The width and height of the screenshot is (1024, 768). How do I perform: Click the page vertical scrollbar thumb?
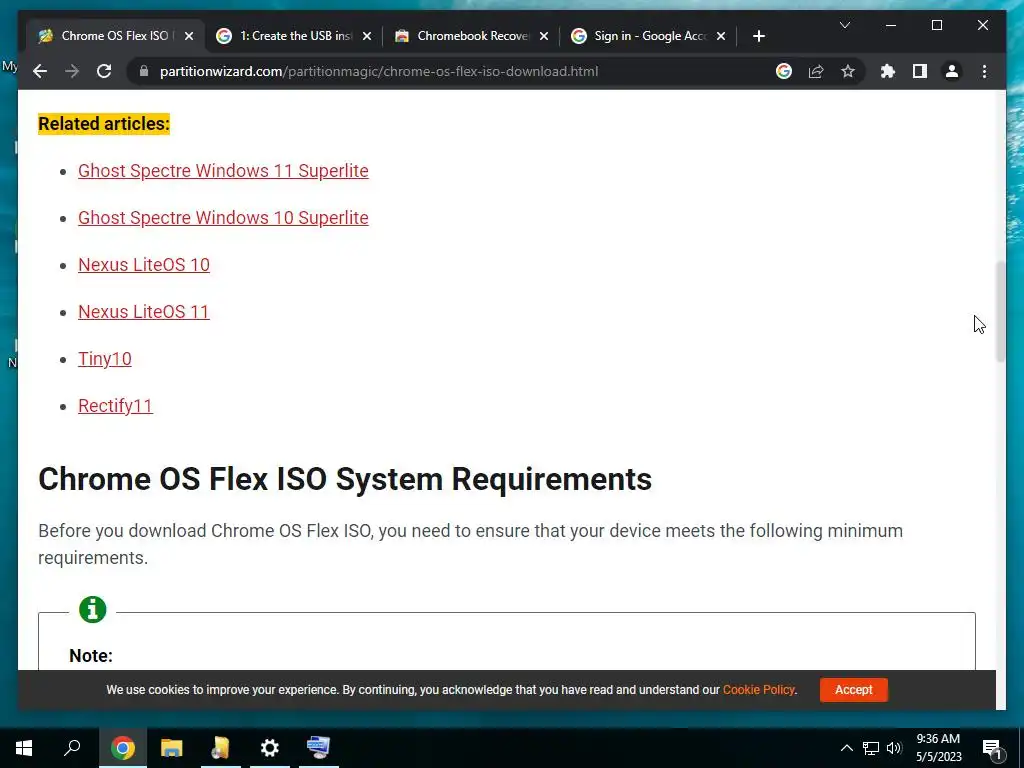[x=1000, y=312]
